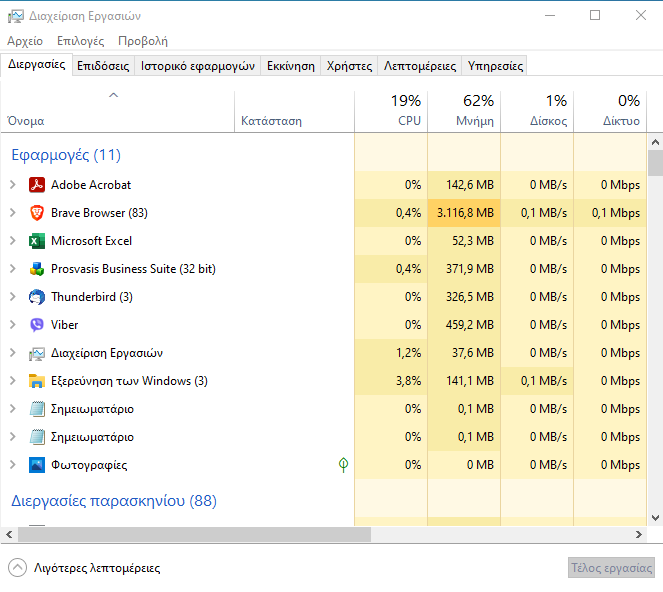
Task: Expand the Φωτογραφίες process group
Action: pyautogui.click(x=13, y=465)
